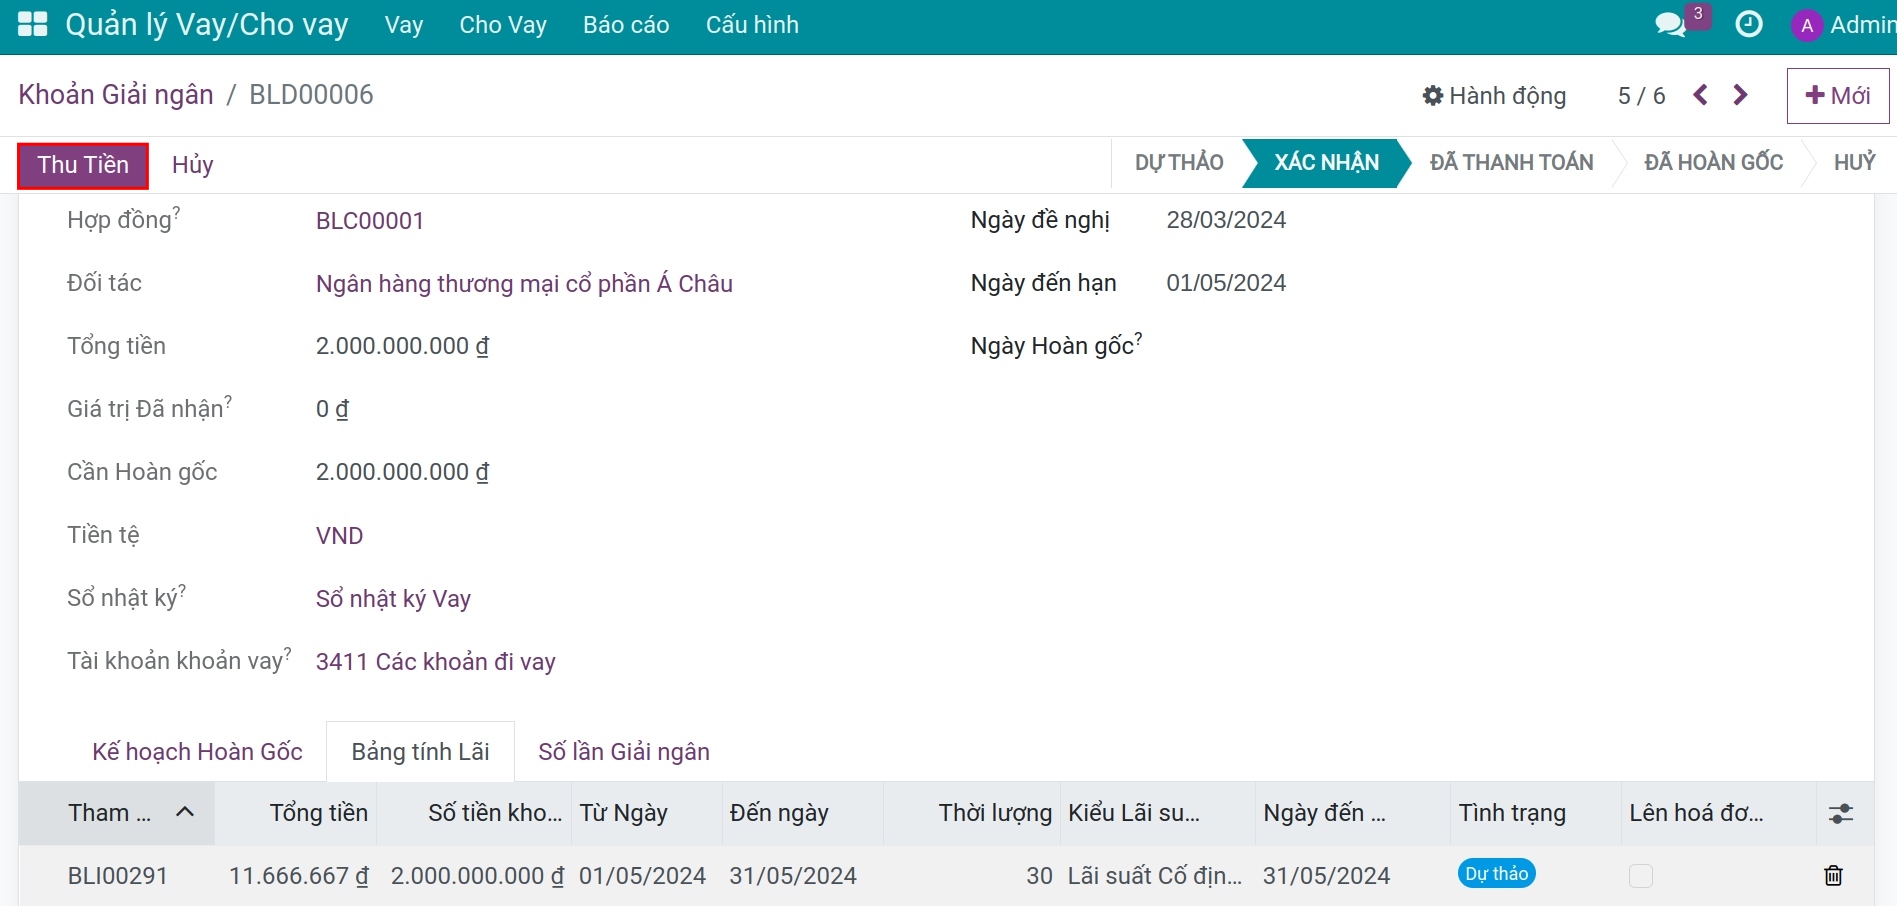This screenshot has width=1897, height=906.
Task: Select the Dự thảo status stage
Action: coord(1179,163)
